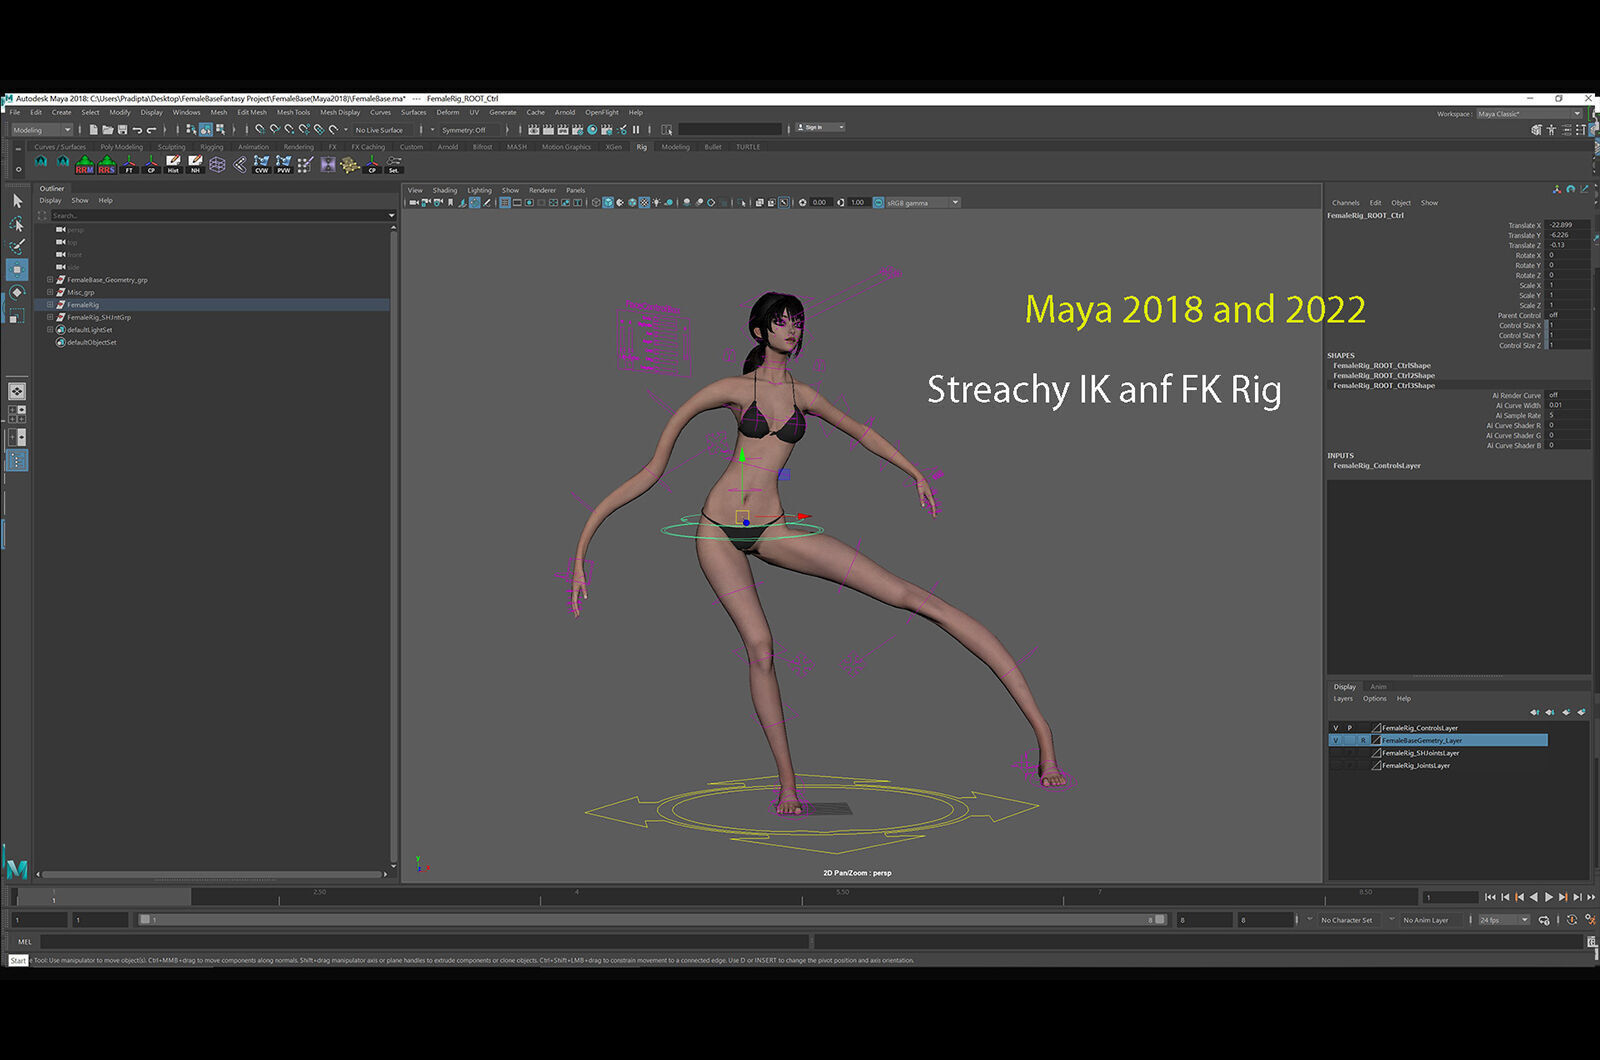Switch to the Rigging shelf tab
This screenshot has height=1060, width=1600.
pos(212,147)
